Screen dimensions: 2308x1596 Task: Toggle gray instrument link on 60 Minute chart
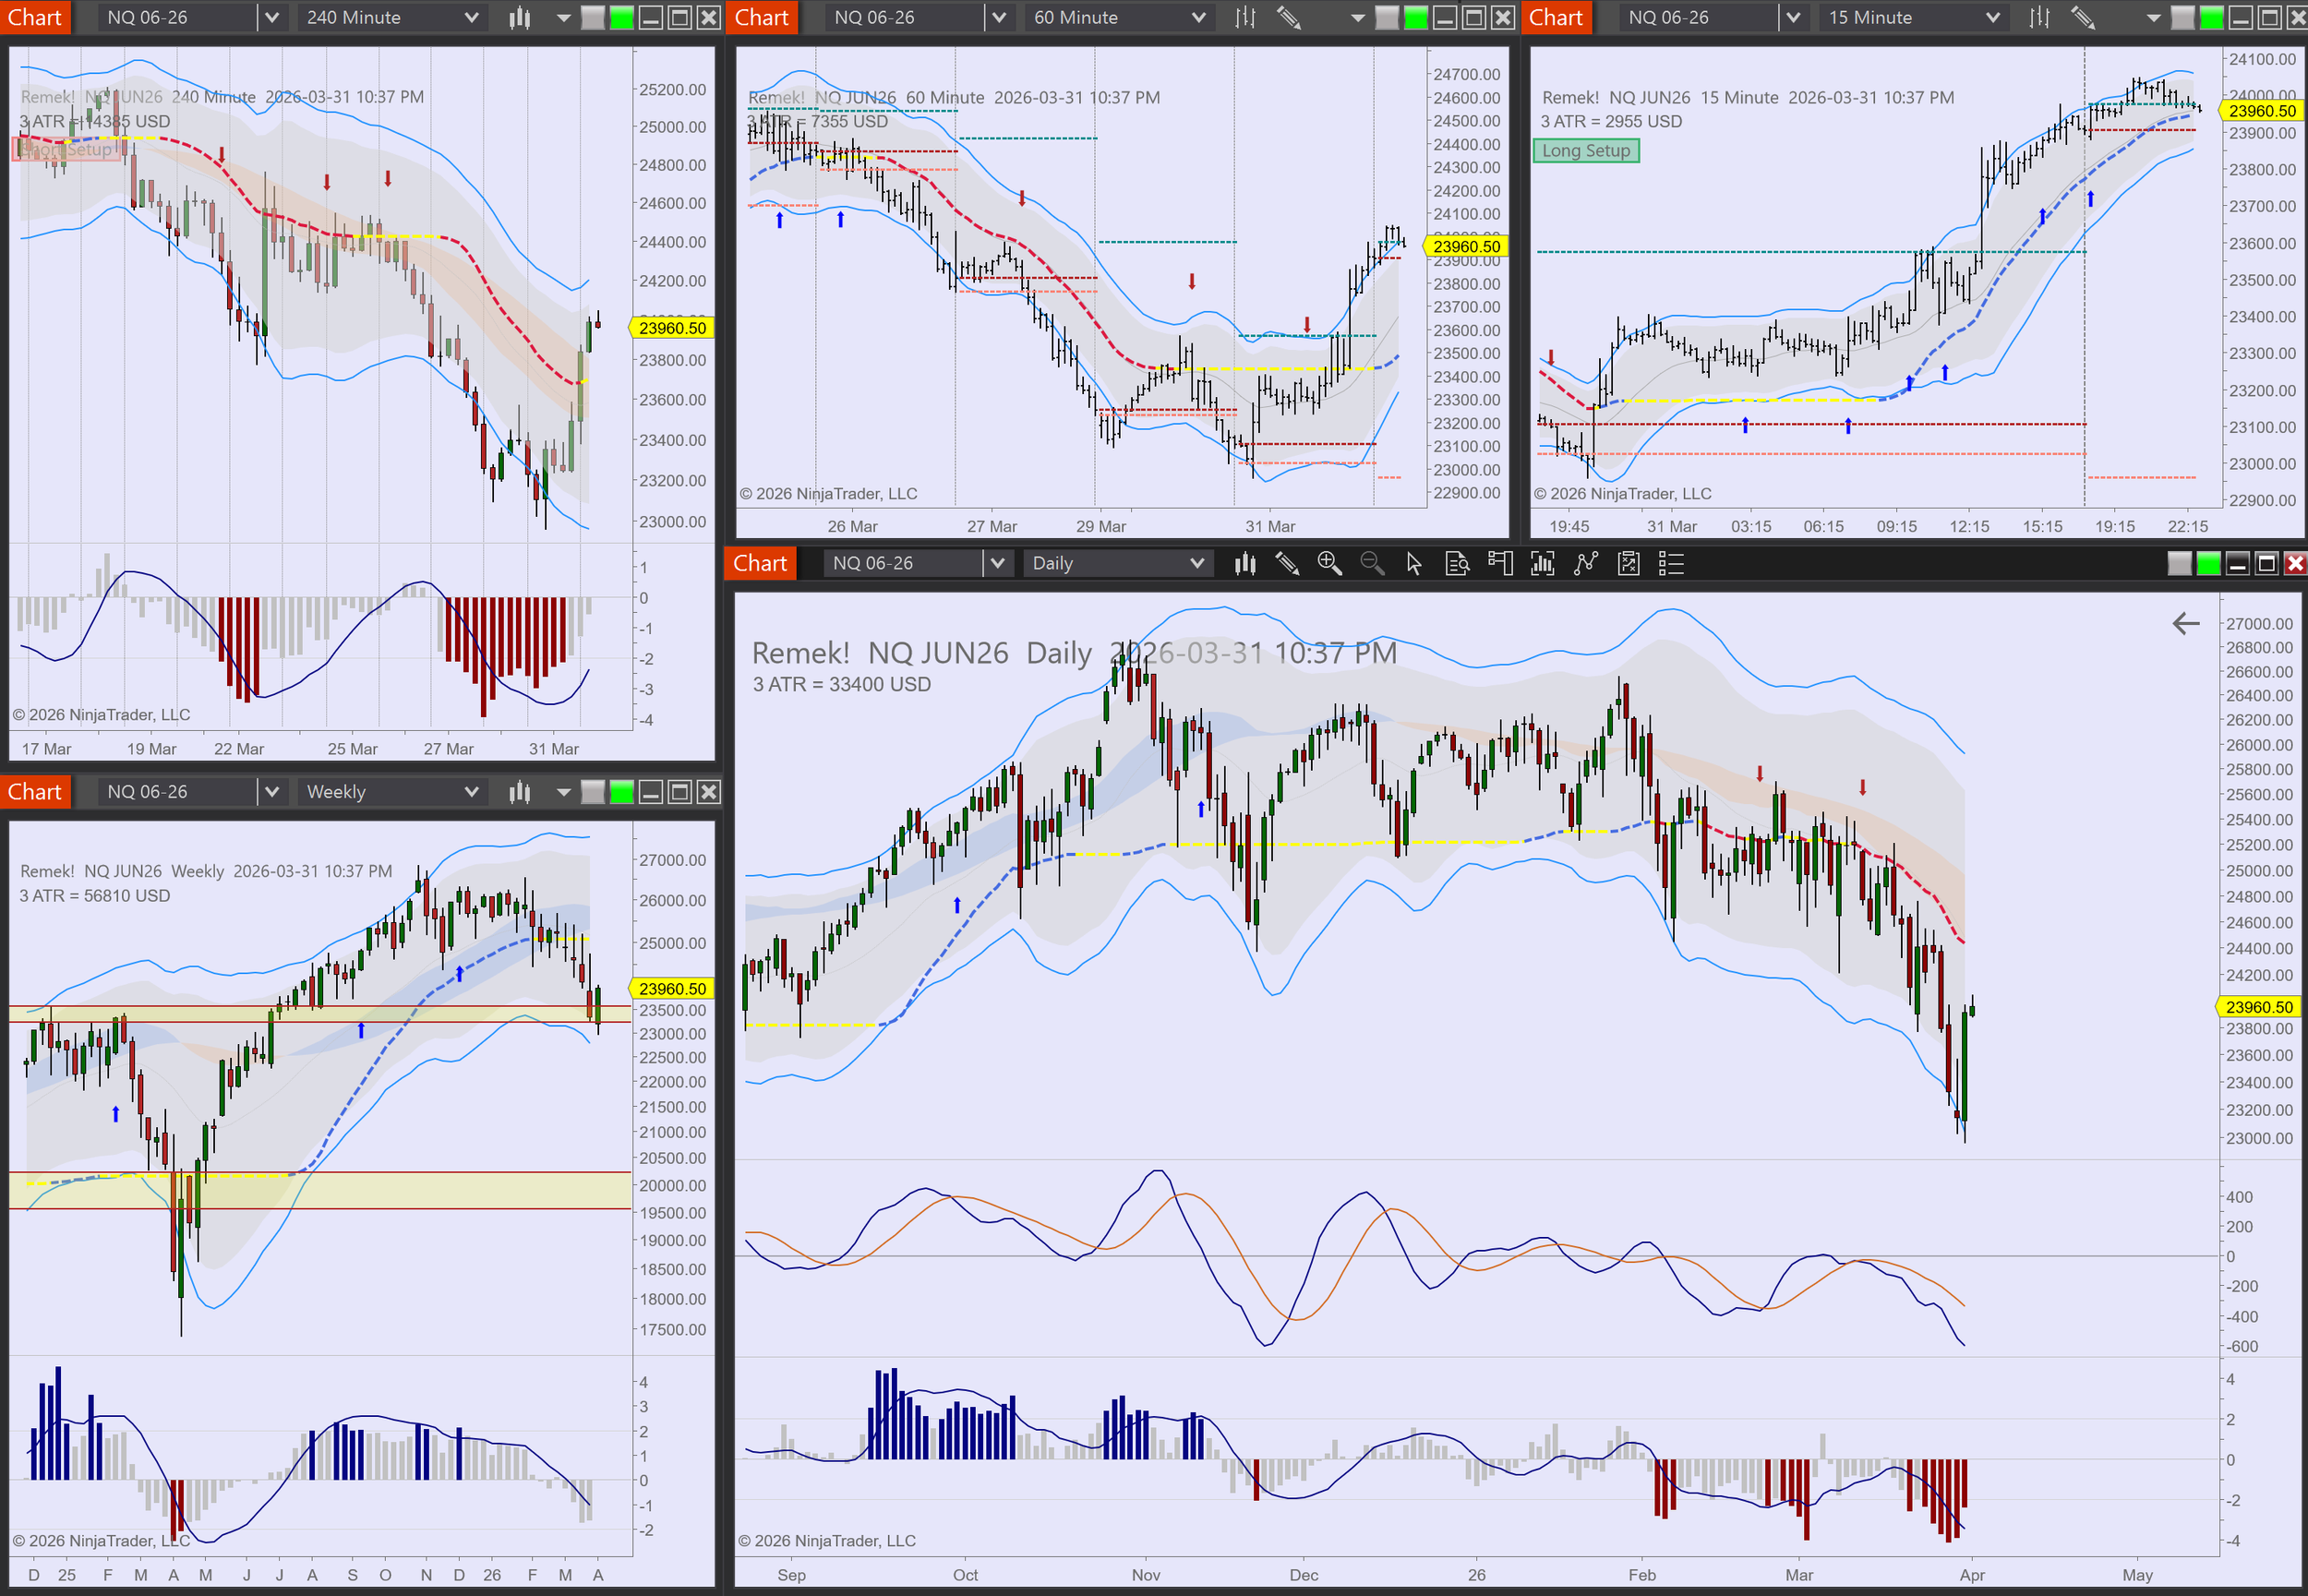pyautogui.click(x=1387, y=17)
